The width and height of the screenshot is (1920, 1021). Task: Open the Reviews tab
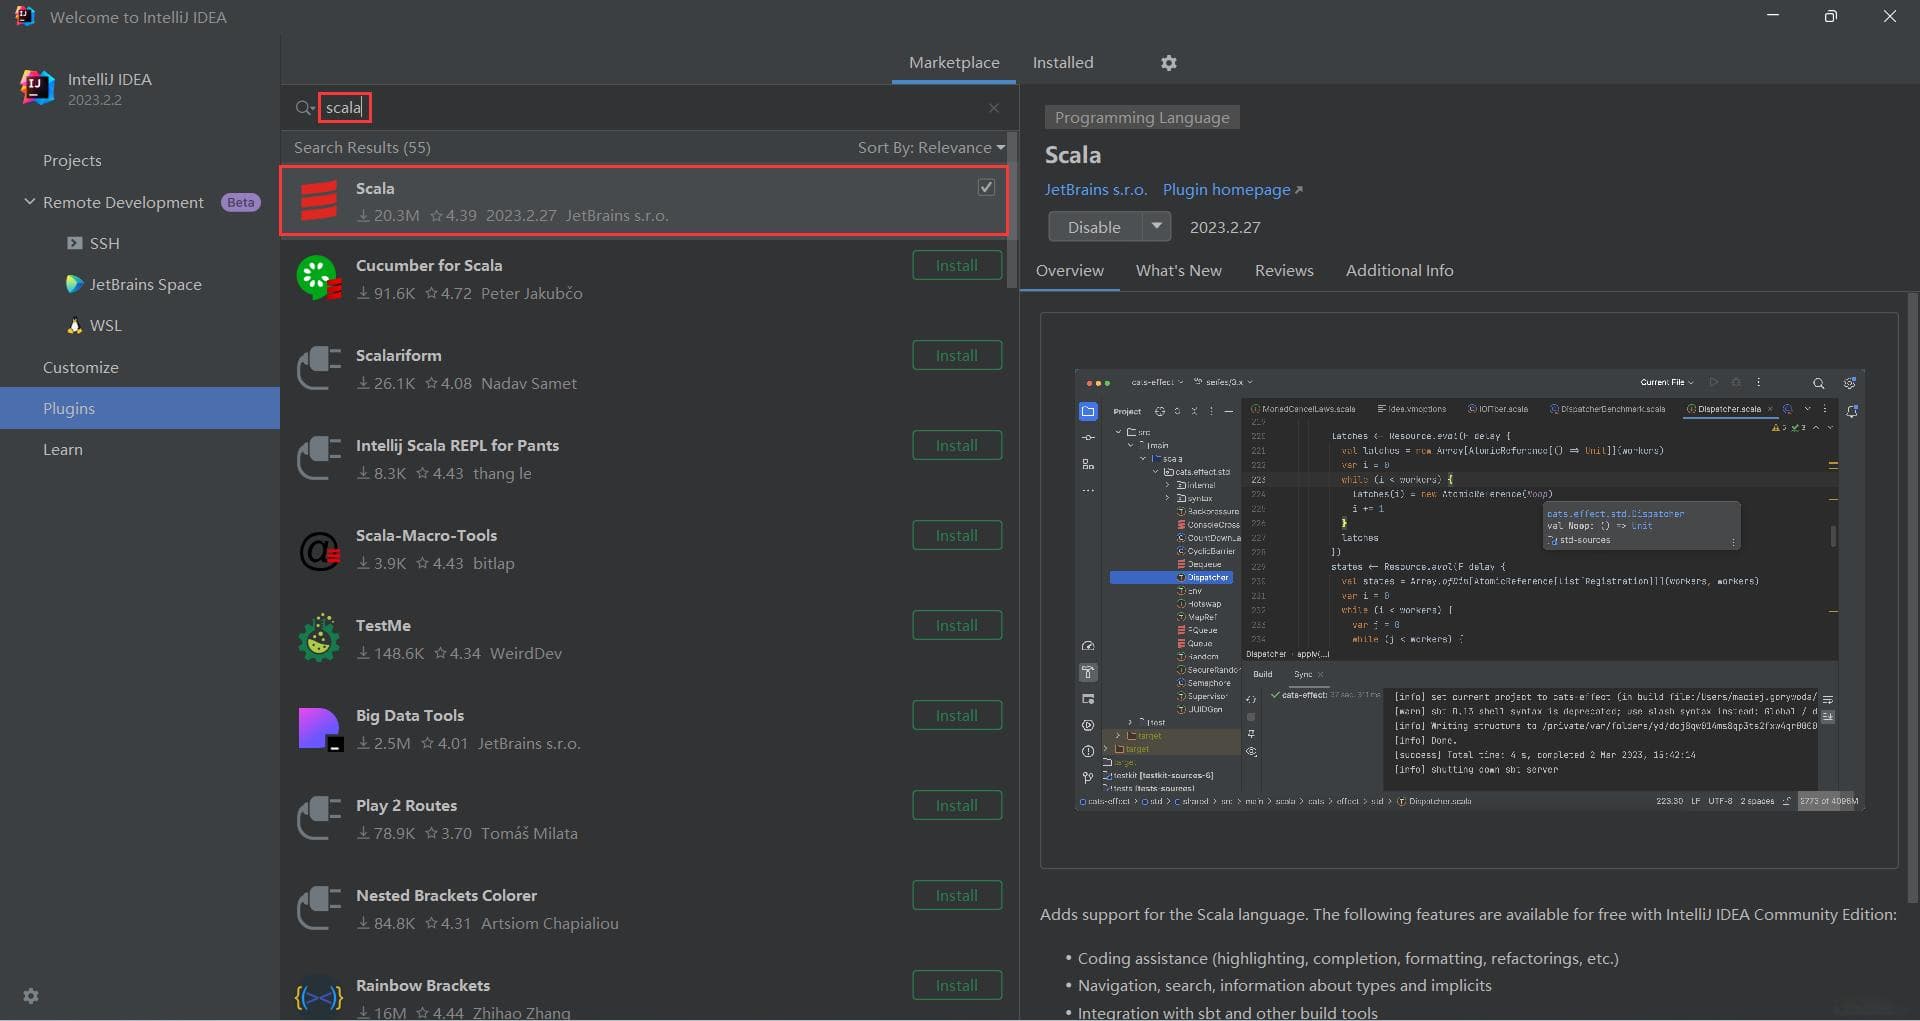(1284, 270)
